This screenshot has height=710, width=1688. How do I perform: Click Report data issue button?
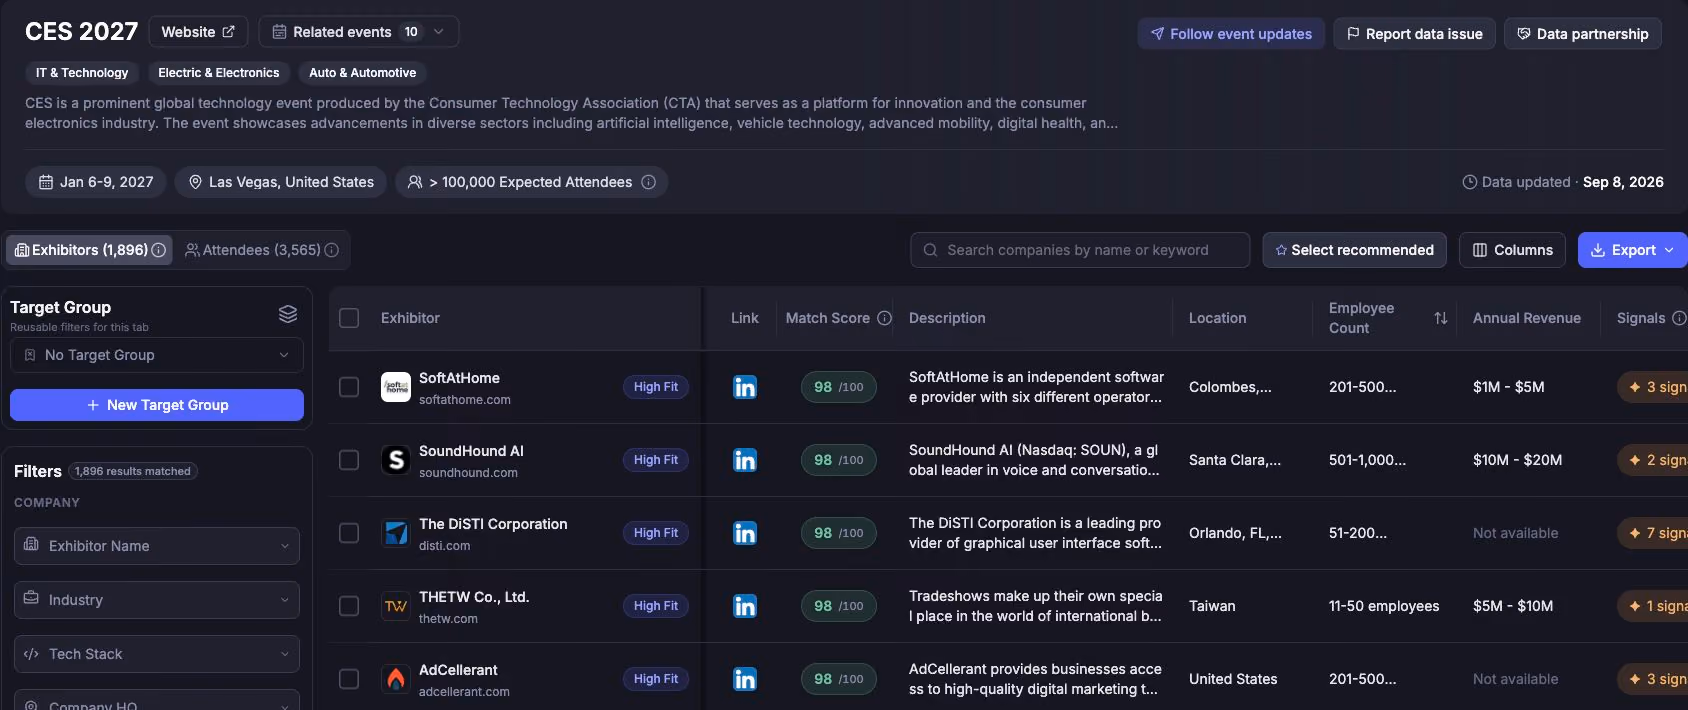pos(1415,34)
